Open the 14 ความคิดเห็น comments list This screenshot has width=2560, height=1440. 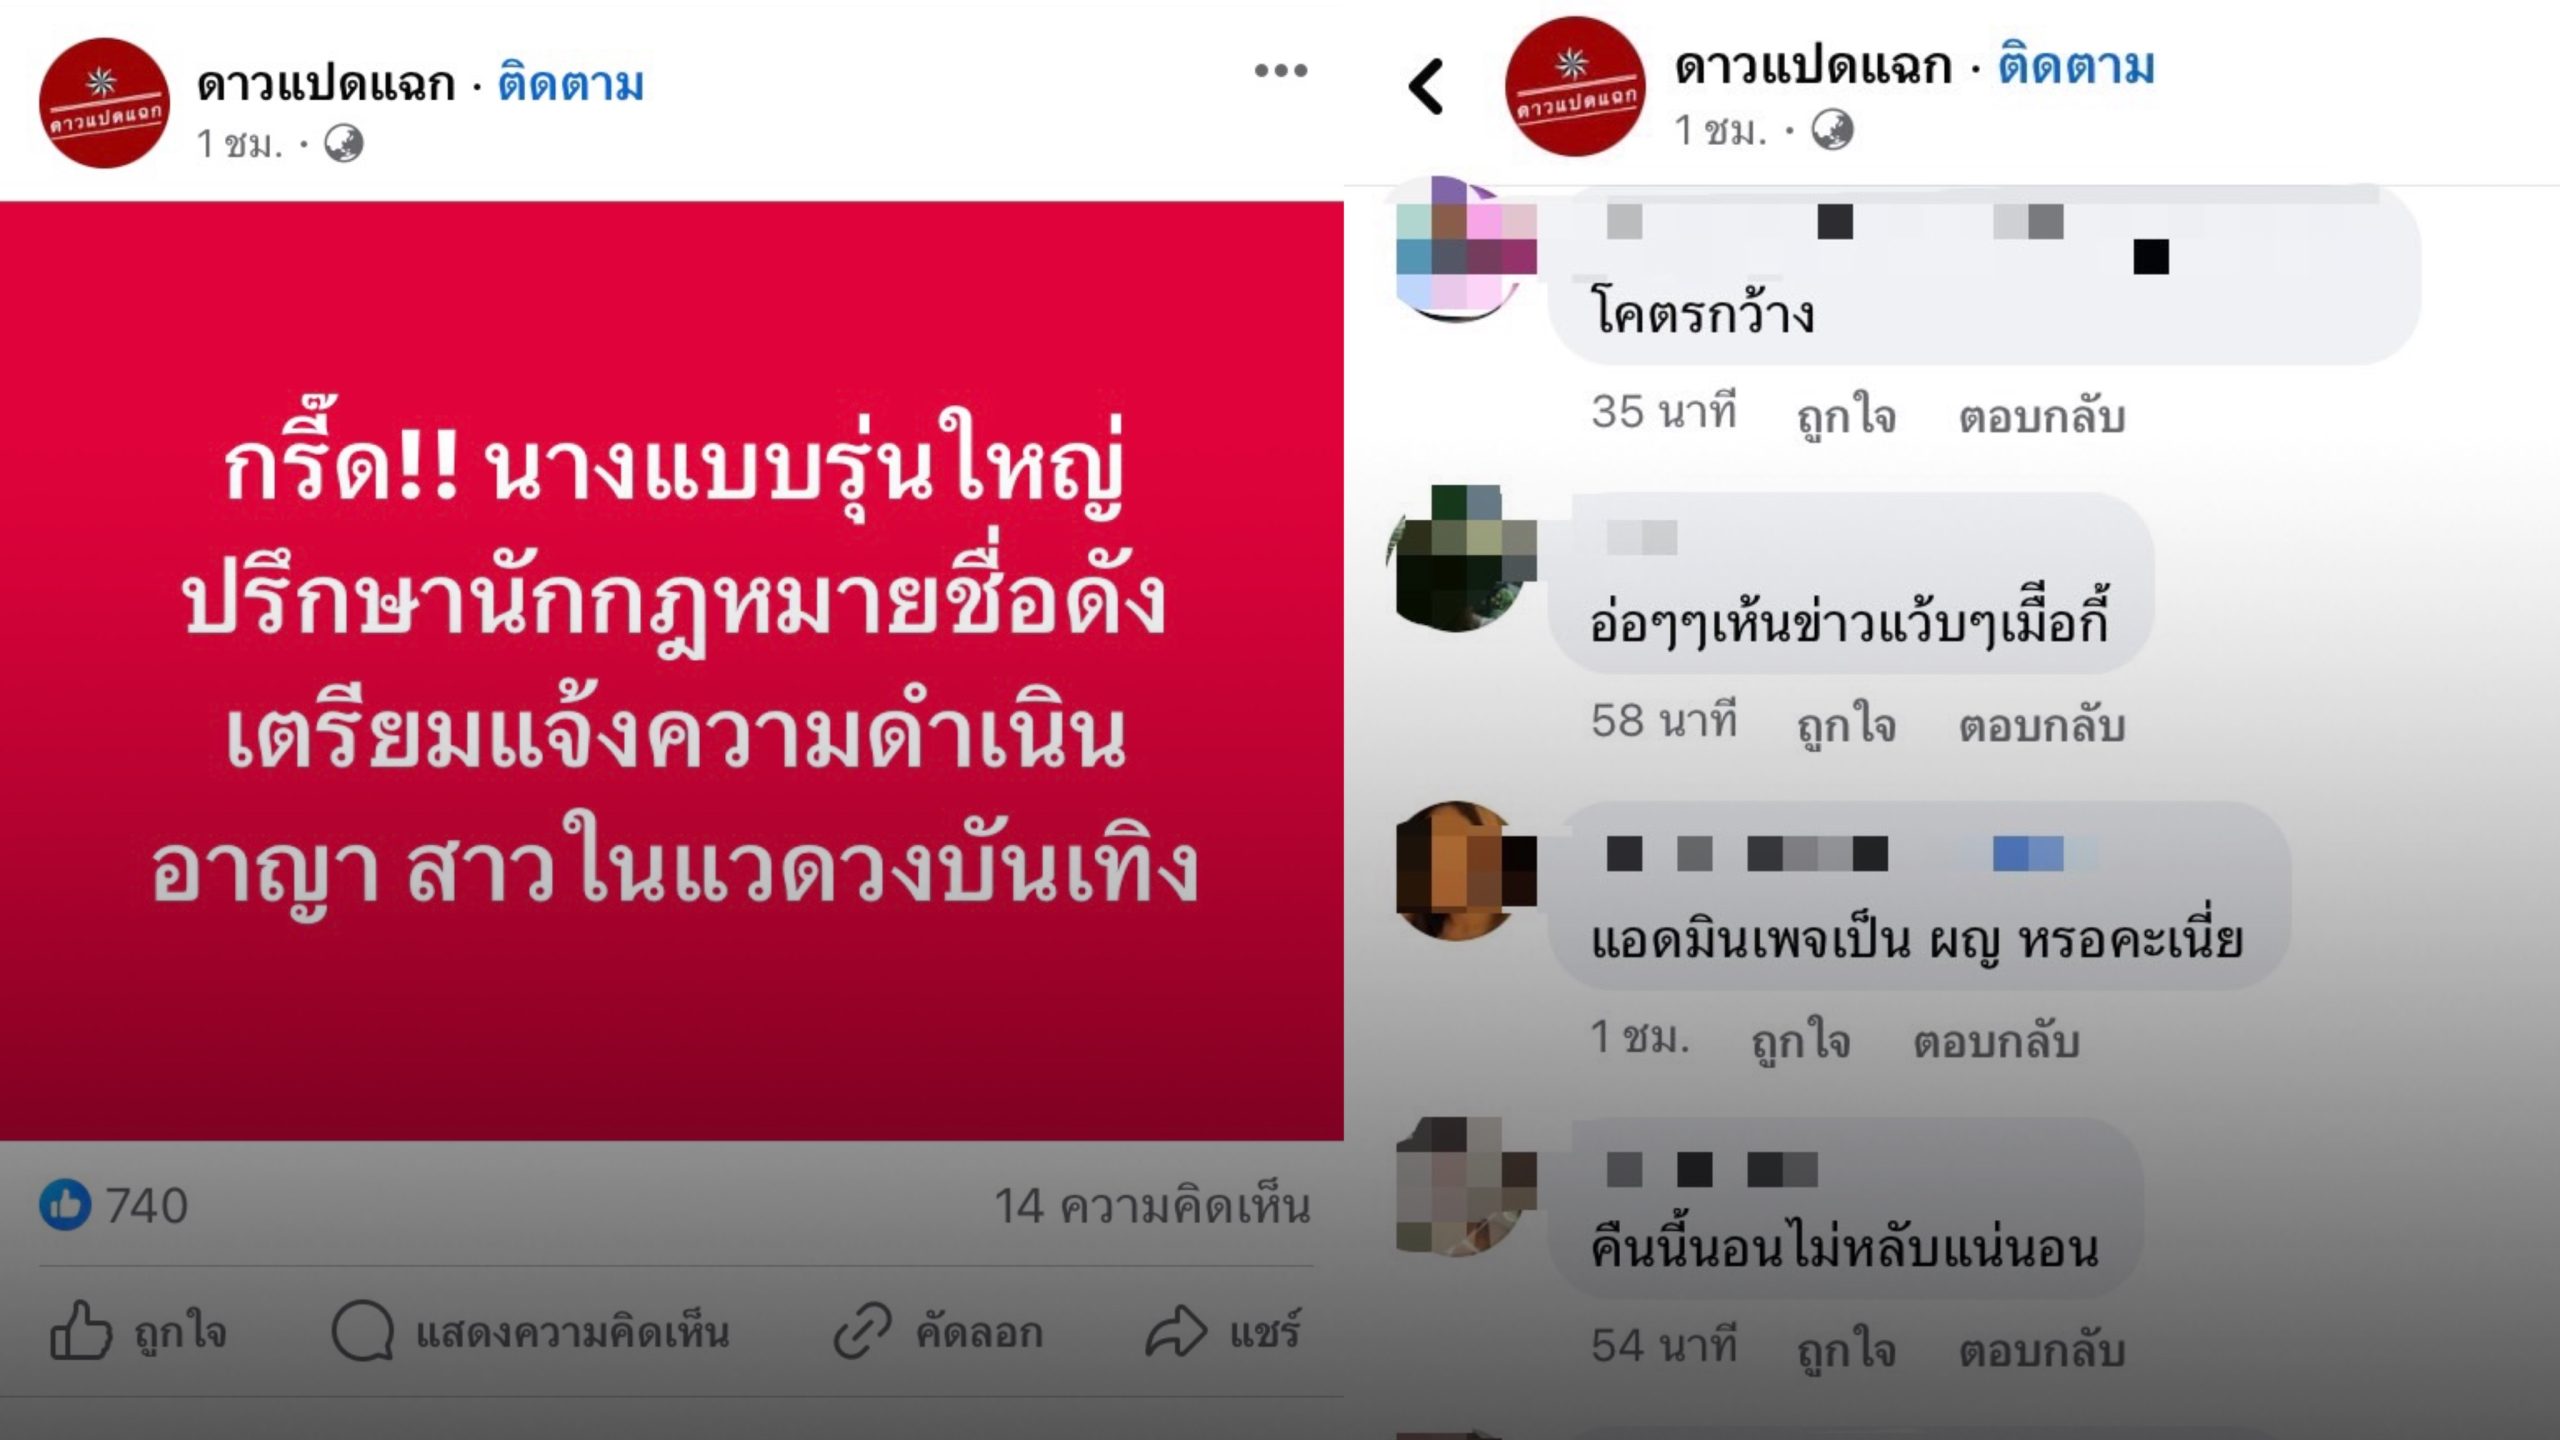pos(1152,1206)
